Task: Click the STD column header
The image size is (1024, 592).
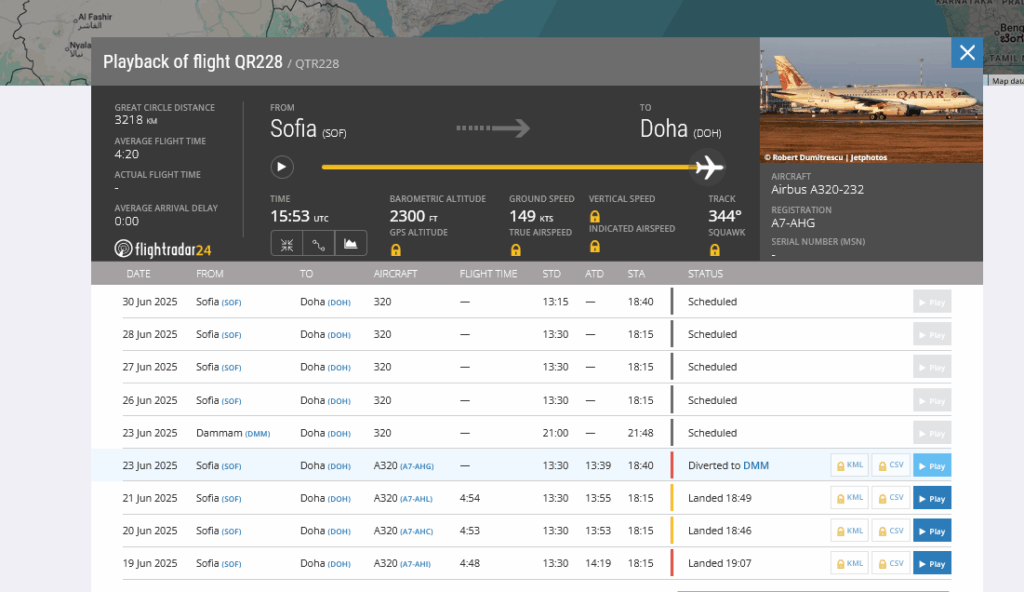Action: (x=551, y=274)
